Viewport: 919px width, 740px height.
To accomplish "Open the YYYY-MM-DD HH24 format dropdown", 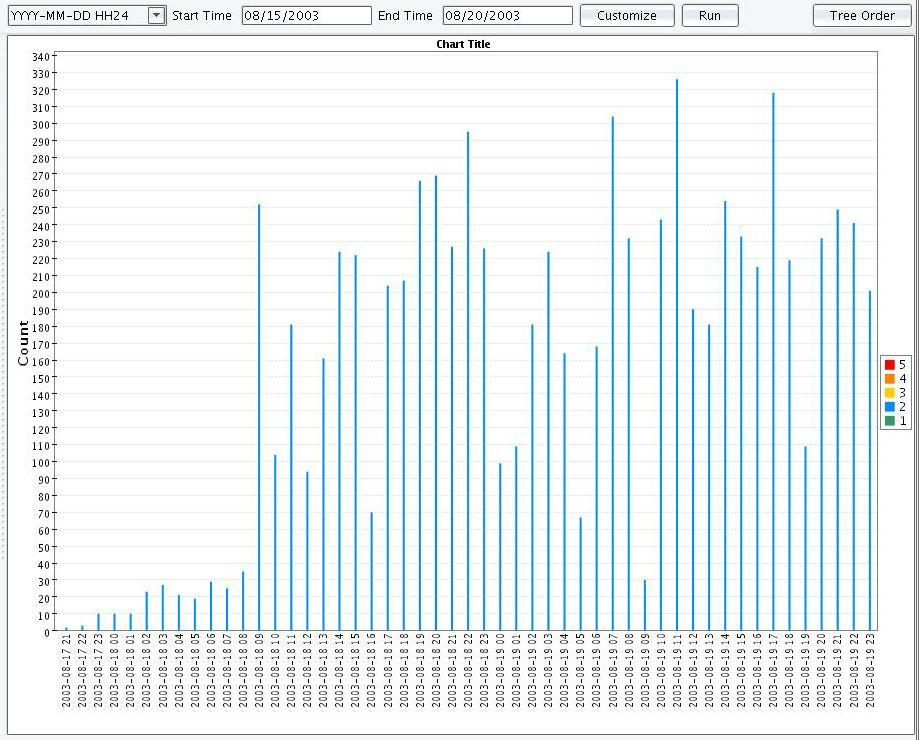I will tap(77, 15).
